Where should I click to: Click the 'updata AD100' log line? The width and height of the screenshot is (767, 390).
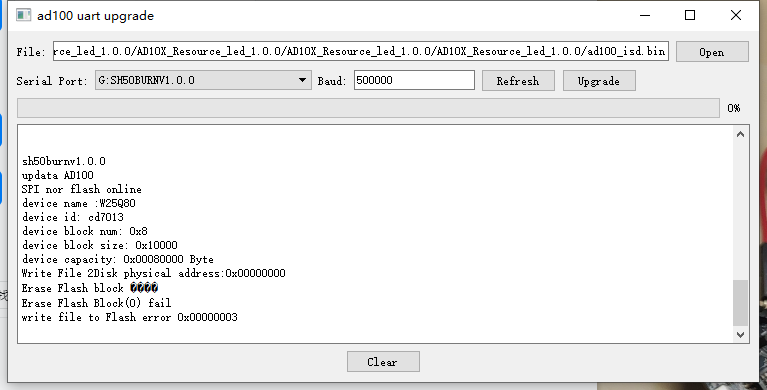coord(58,175)
